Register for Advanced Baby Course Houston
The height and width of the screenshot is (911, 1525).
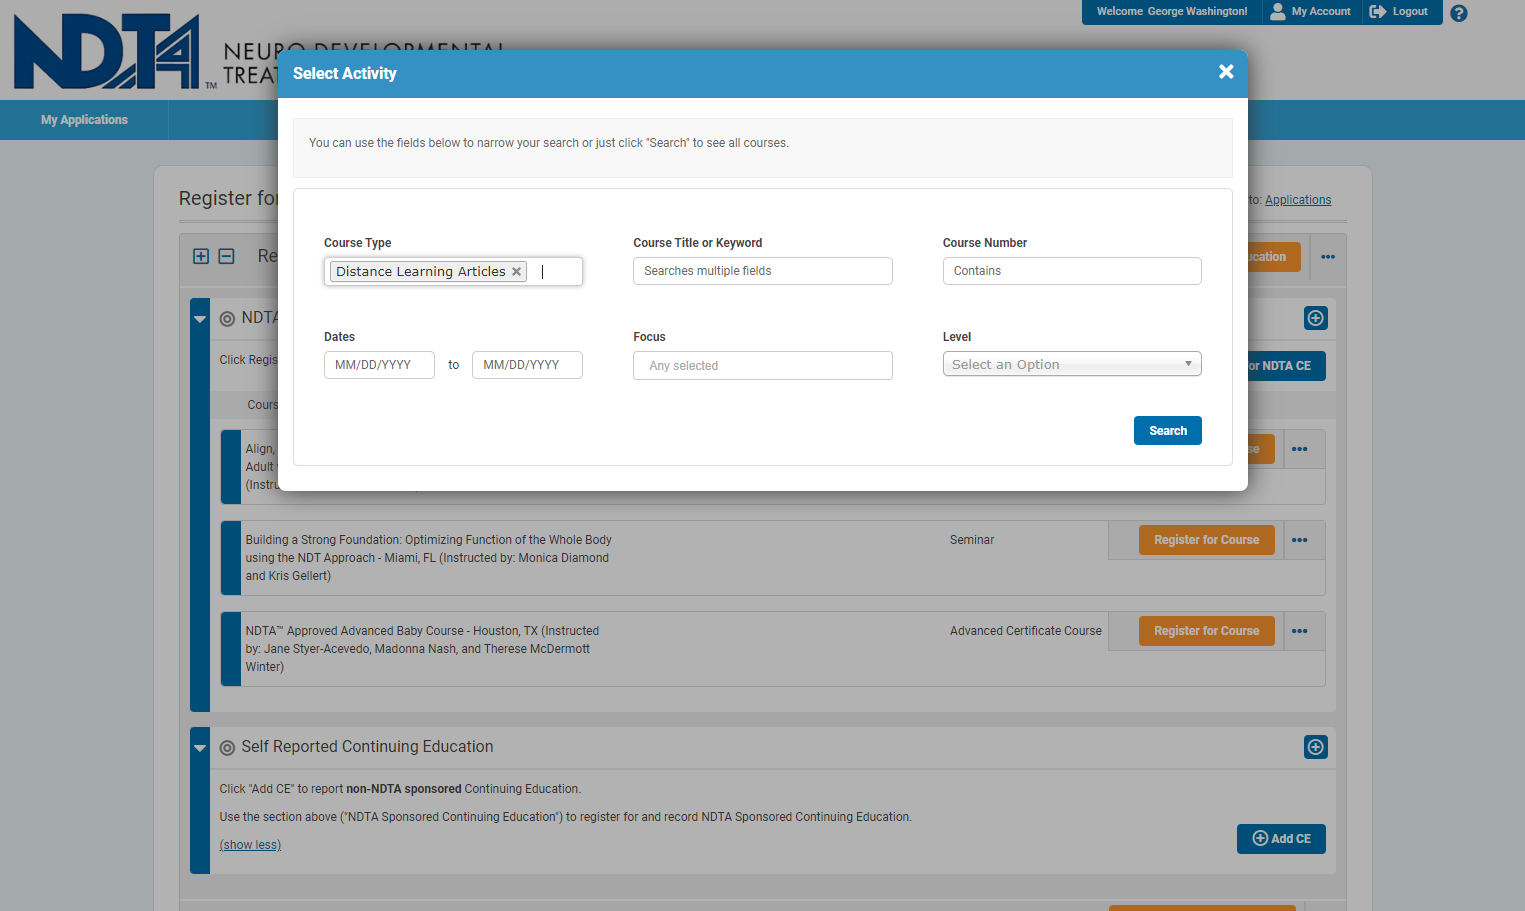(1207, 631)
